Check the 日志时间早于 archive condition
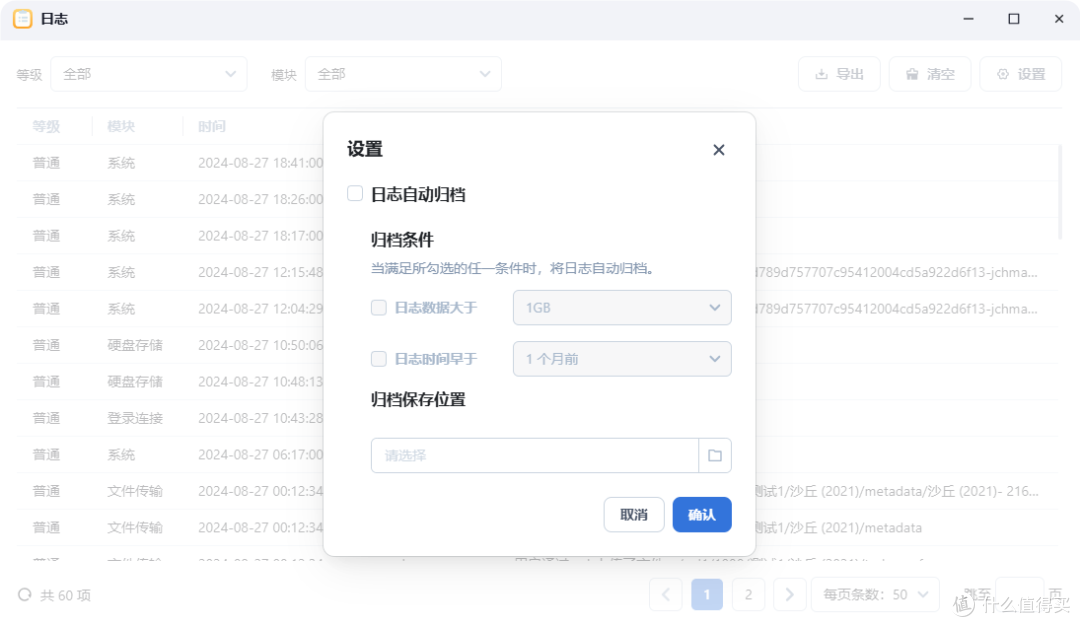 click(379, 359)
